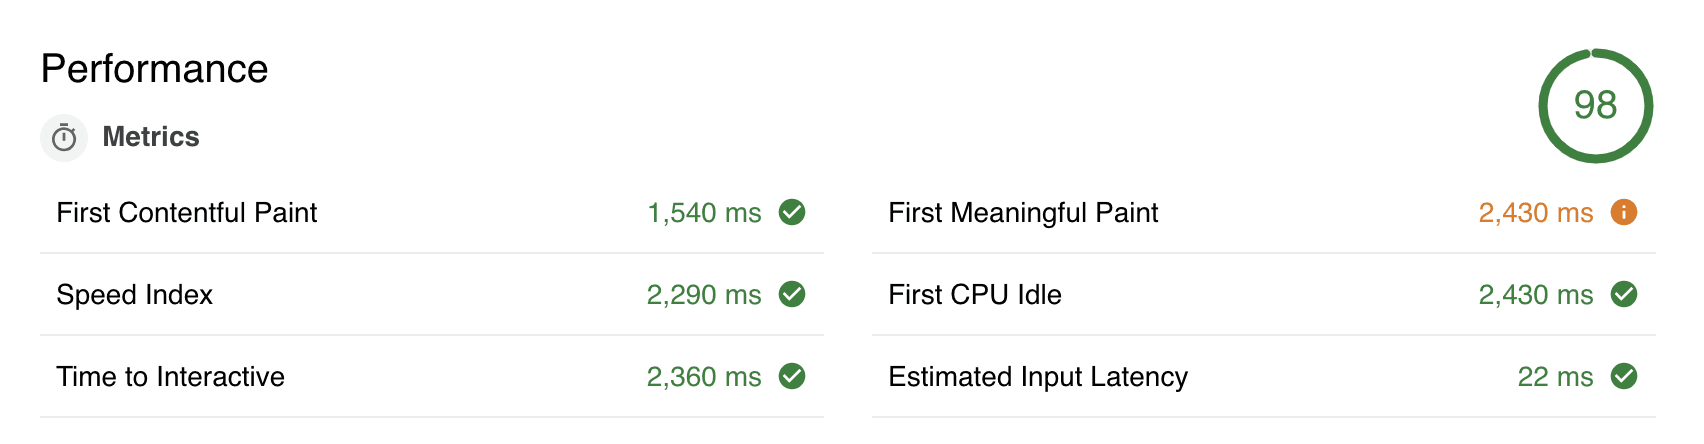
Task: Click the 98 performance score gauge
Action: coord(1595,105)
